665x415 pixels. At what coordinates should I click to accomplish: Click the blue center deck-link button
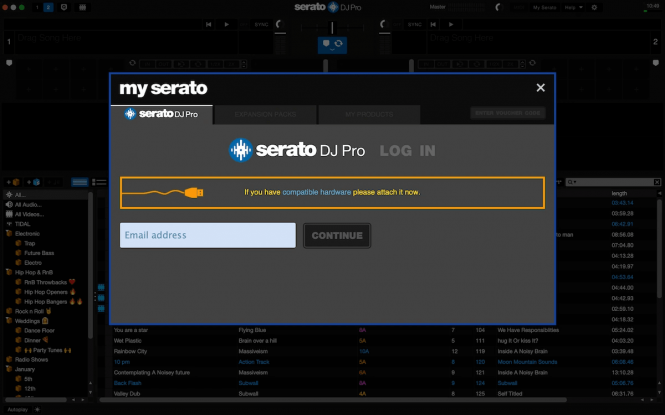[x=332, y=45]
